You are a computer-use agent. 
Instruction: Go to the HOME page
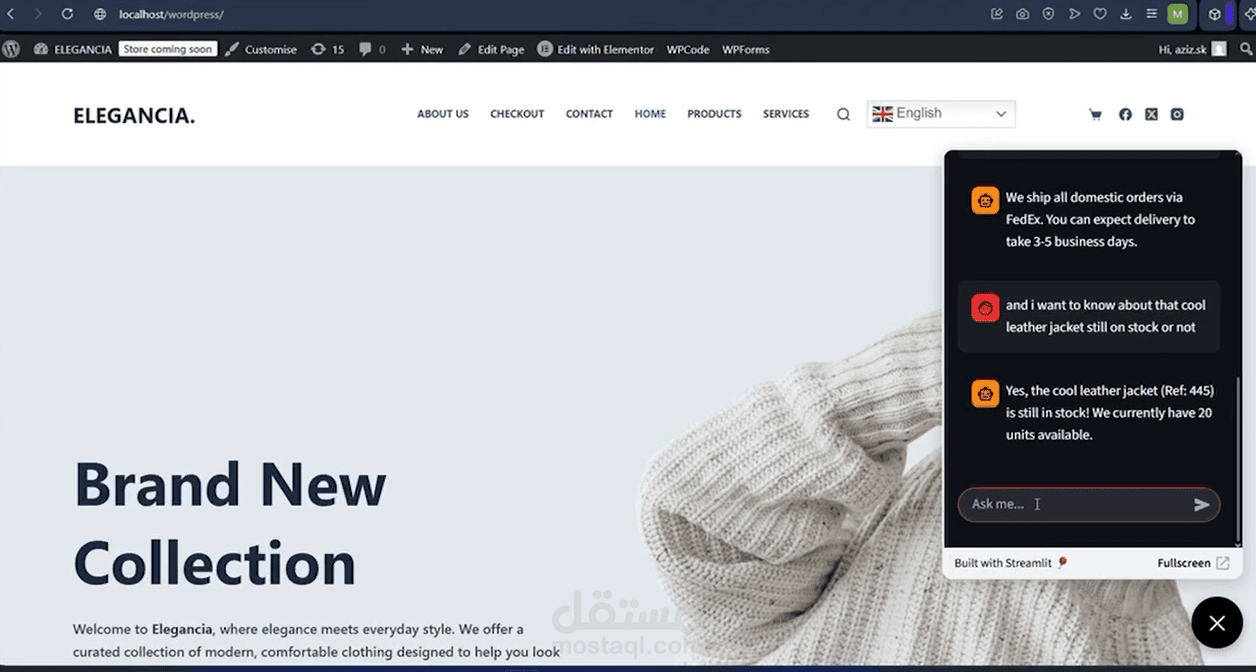click(650, 114)
